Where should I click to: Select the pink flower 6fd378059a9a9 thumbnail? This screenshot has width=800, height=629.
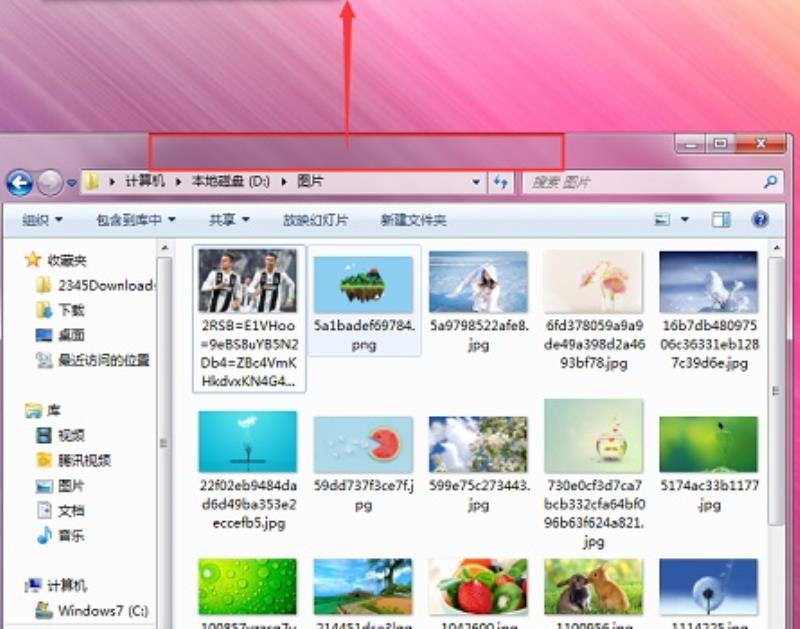pos(593,282)
